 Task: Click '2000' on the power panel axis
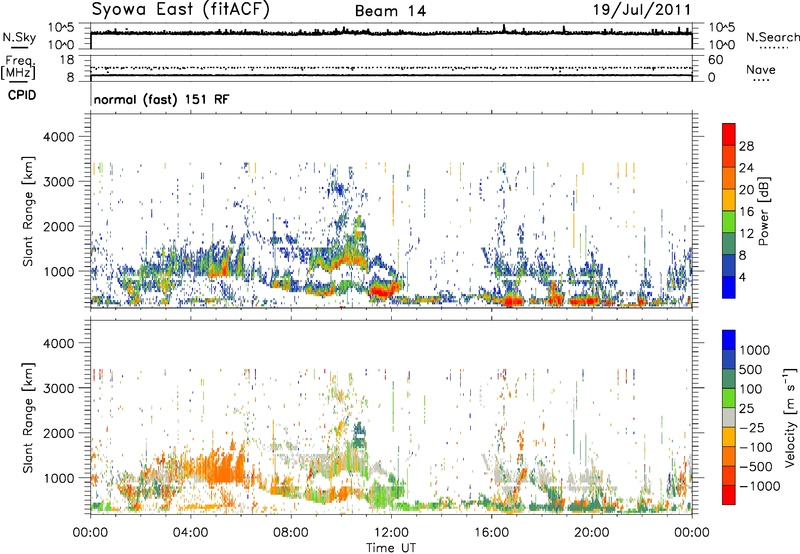[59, 226]
